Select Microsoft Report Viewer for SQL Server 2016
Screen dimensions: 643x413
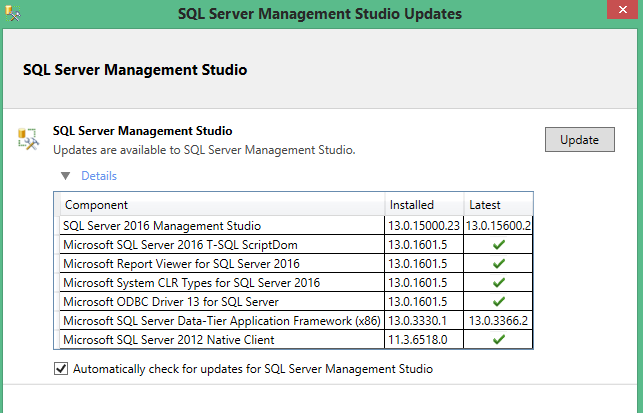tap(296, 264)
